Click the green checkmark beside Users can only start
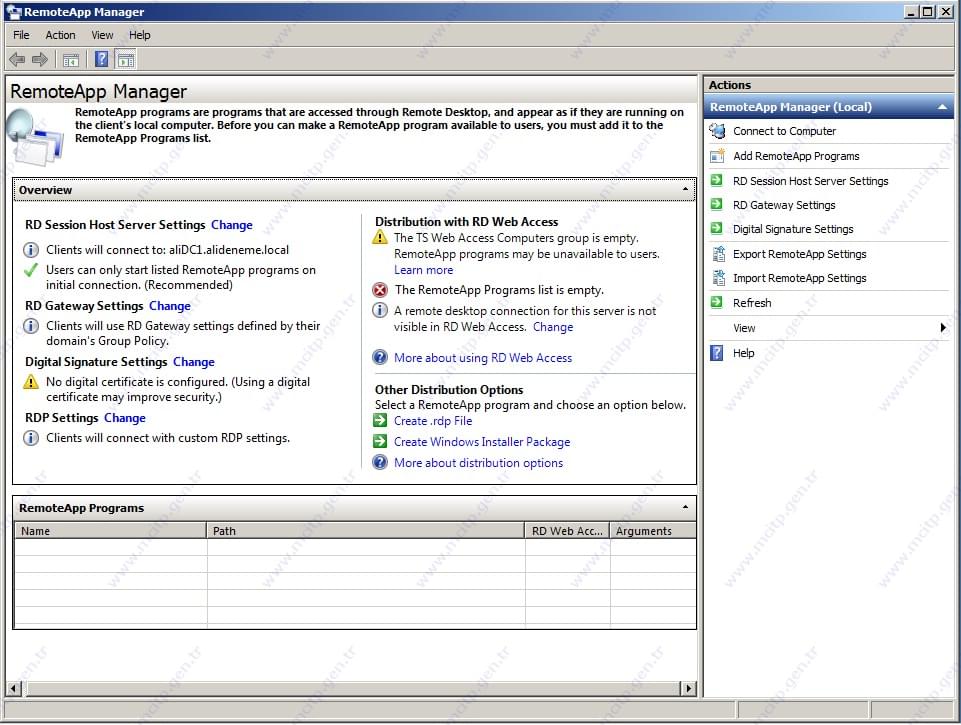Screen dimensions: 961x725 tap(31, 270)
